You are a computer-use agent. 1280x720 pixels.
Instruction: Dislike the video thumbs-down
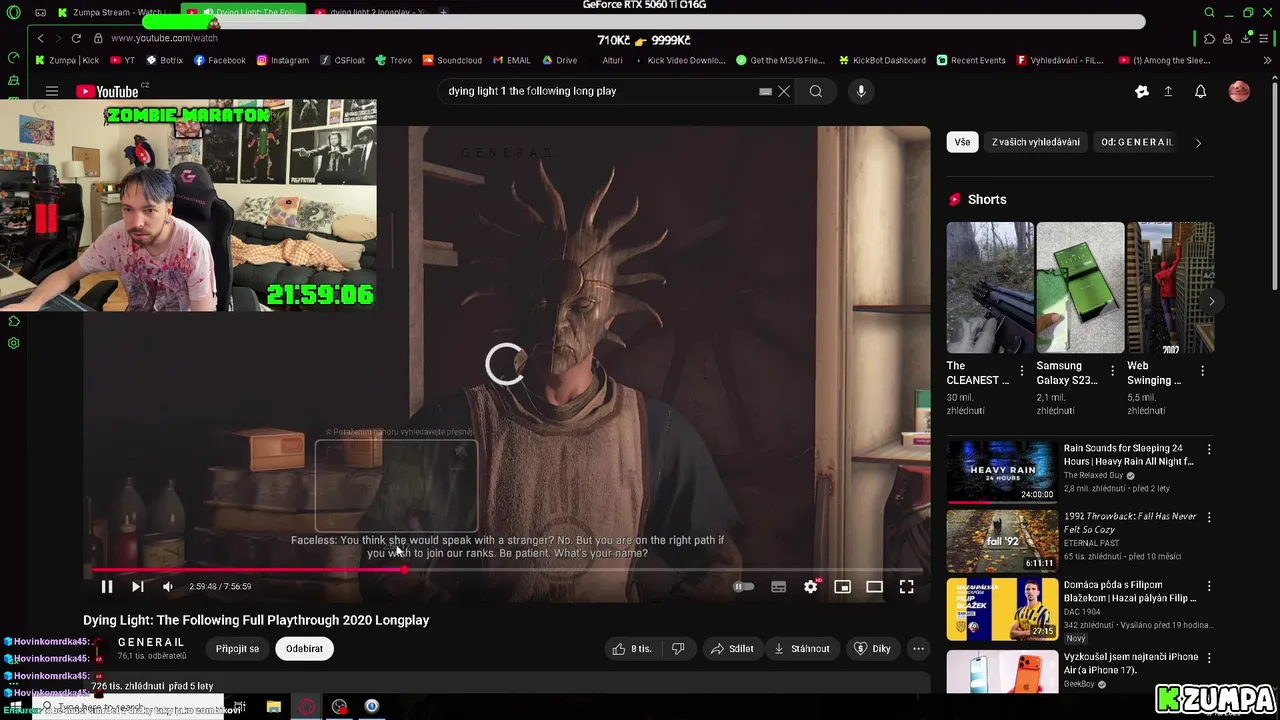point(678,649)
